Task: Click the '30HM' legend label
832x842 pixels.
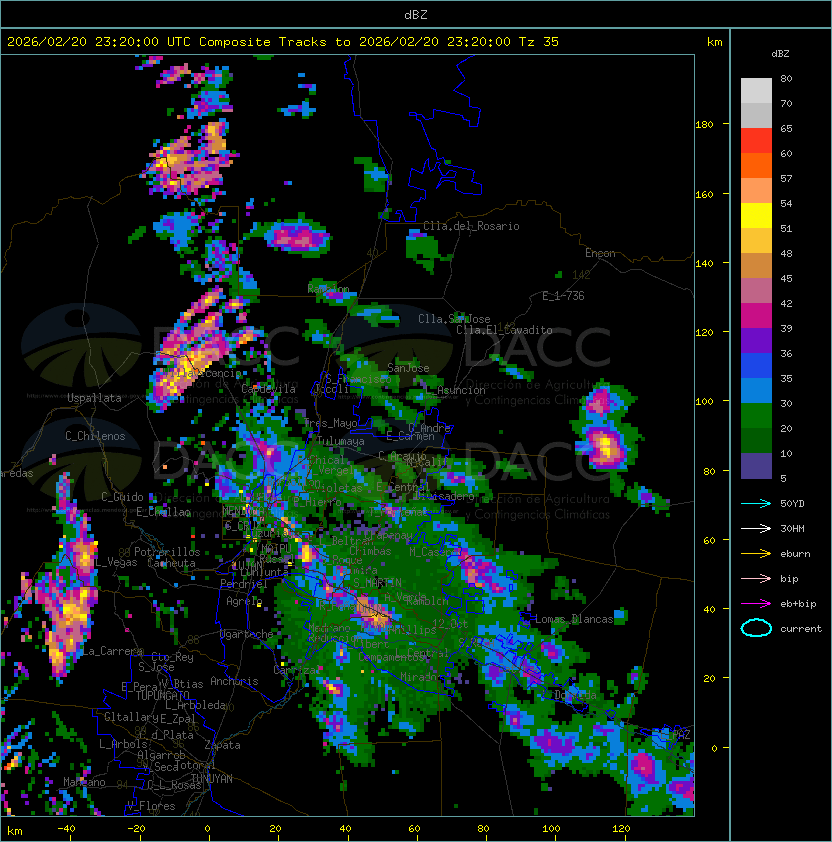Action: tap(792, 529)
